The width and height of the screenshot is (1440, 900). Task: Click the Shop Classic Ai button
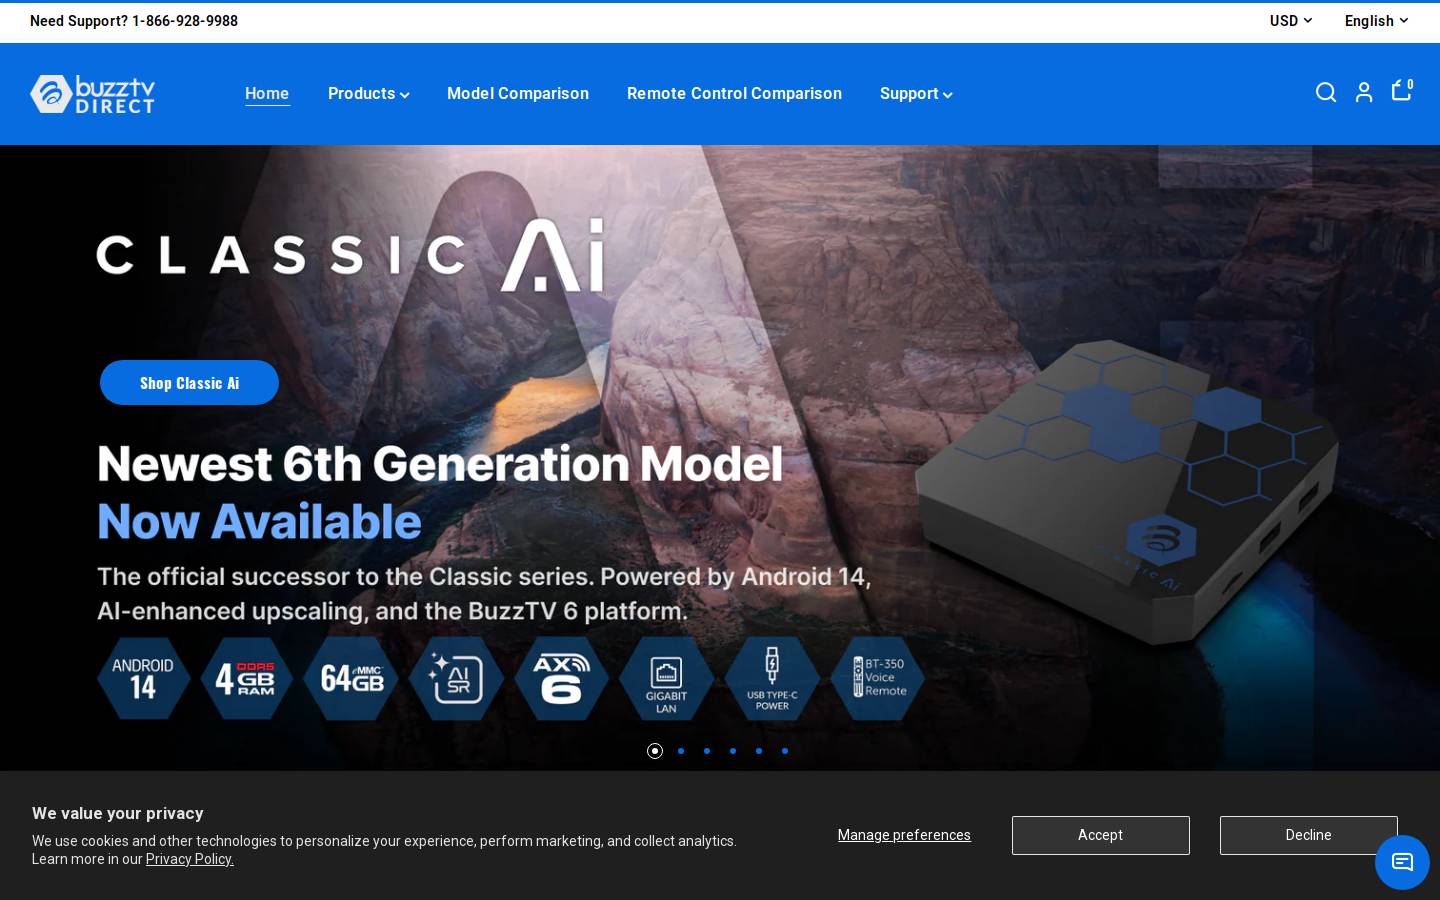click(189, 383)
